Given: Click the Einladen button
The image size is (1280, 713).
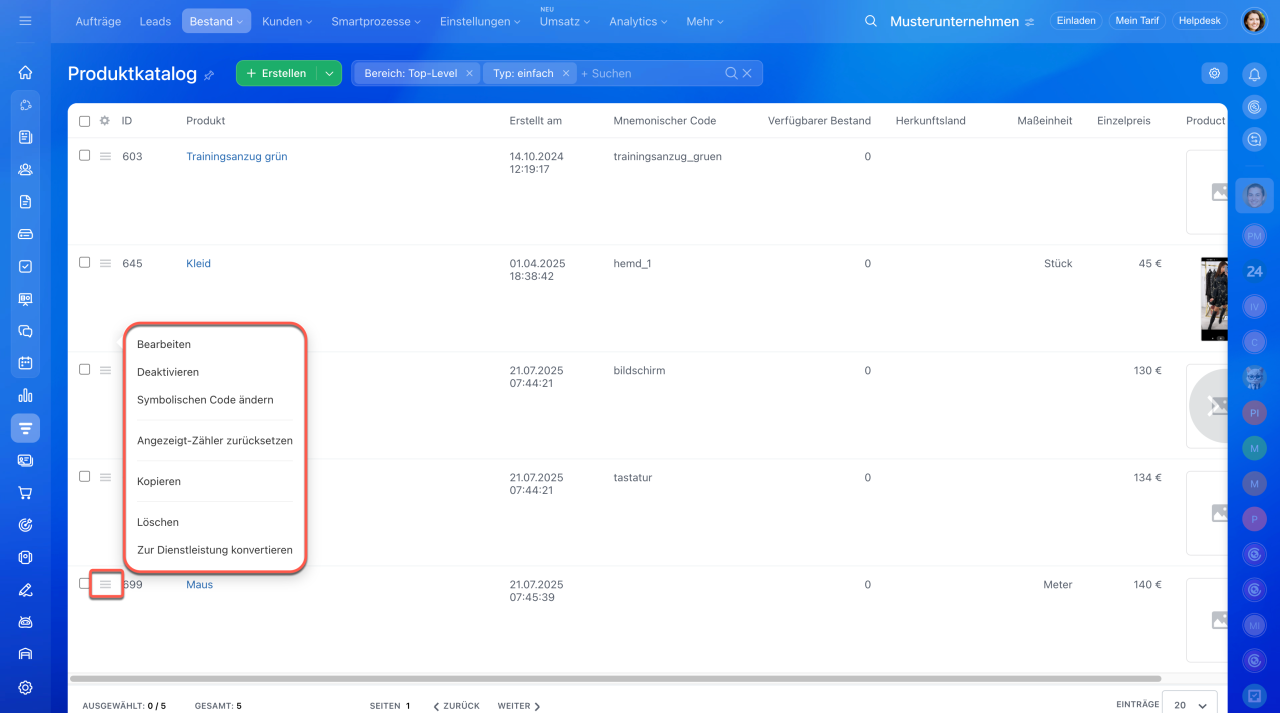Looking at the screenshot, I should (1076, 21).
